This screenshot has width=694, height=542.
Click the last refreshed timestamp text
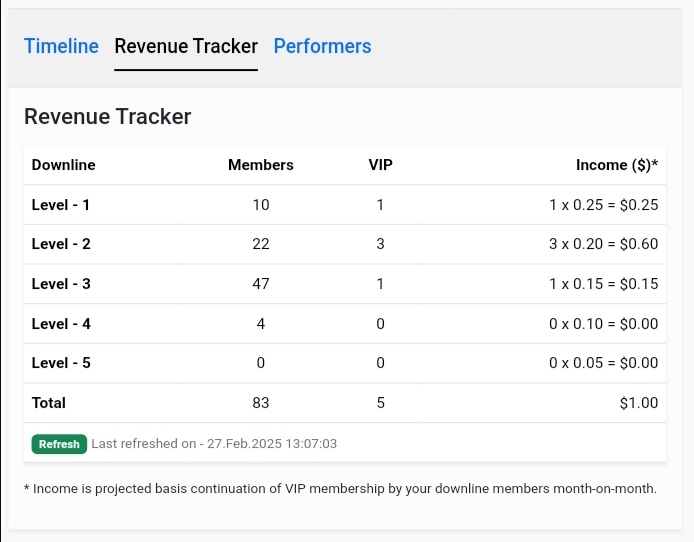(214, 444)
